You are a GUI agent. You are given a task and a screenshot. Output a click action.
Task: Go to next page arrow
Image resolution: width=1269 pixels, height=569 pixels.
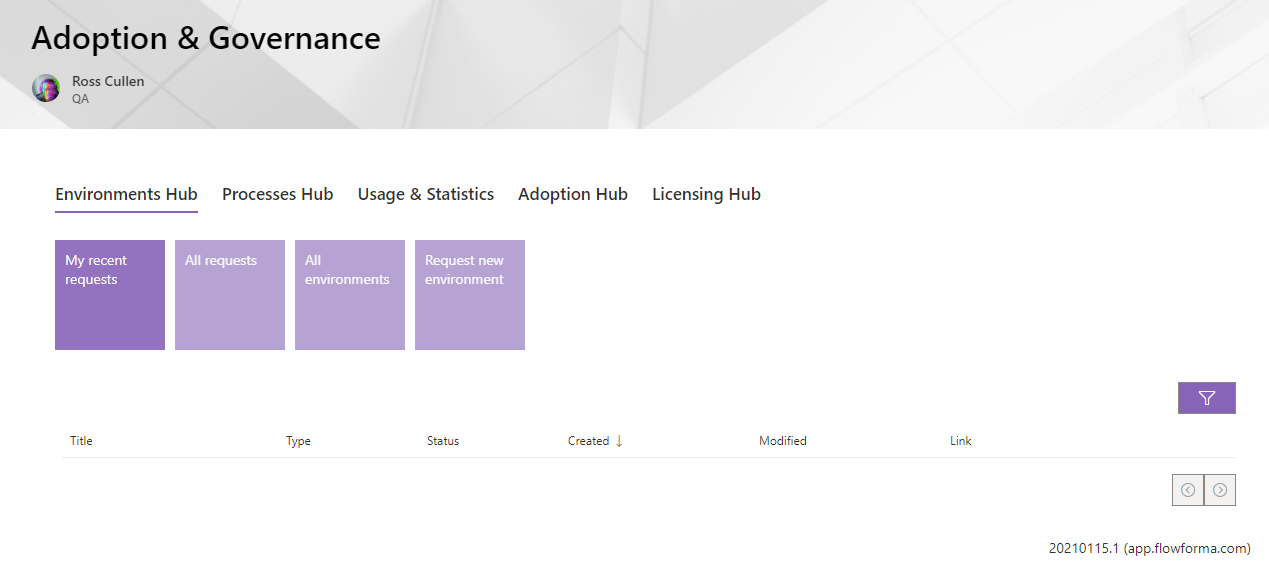[x=1220, y=490]
